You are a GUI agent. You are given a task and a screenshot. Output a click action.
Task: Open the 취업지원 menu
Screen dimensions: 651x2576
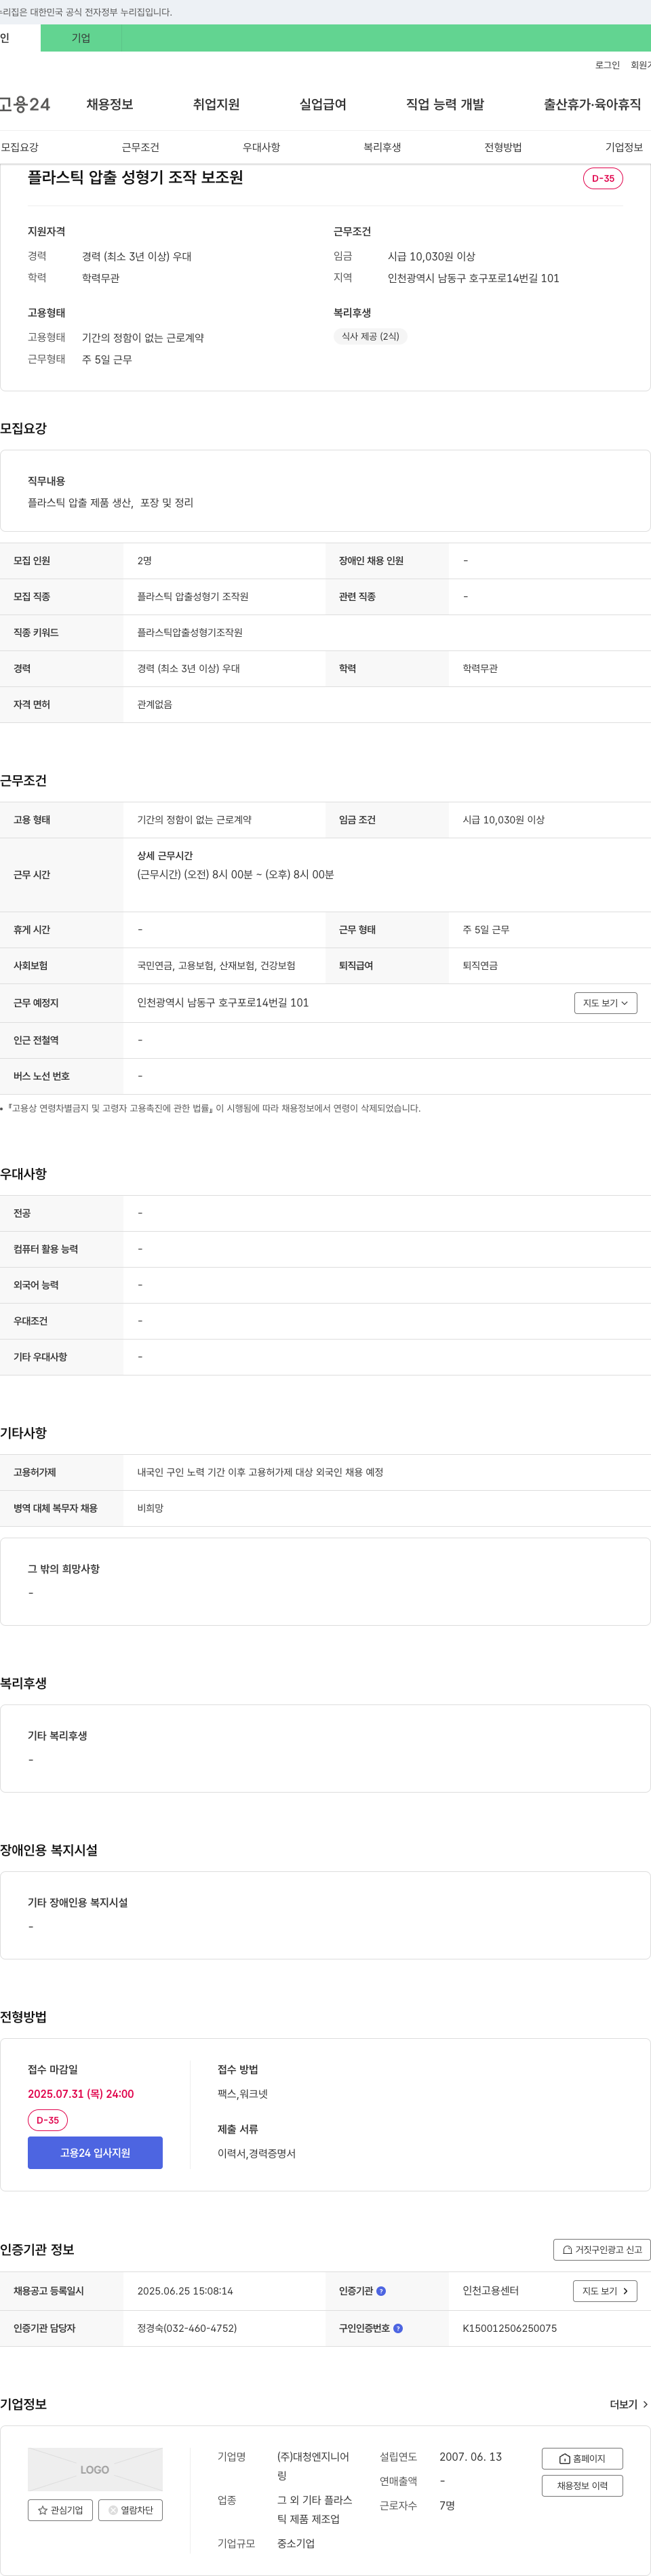pyautogui.click(x=216, y=104)
